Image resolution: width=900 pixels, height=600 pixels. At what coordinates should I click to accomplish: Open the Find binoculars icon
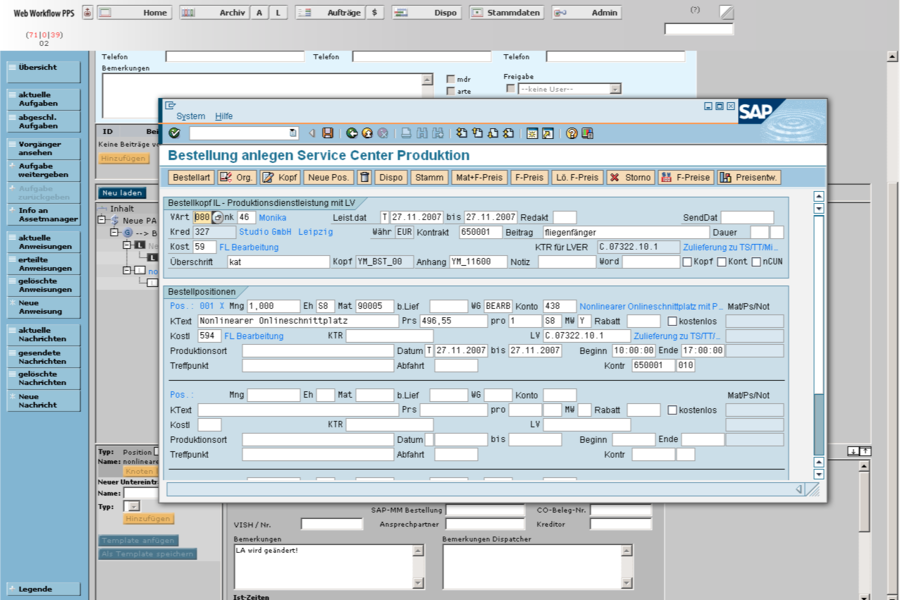point(420,133)
